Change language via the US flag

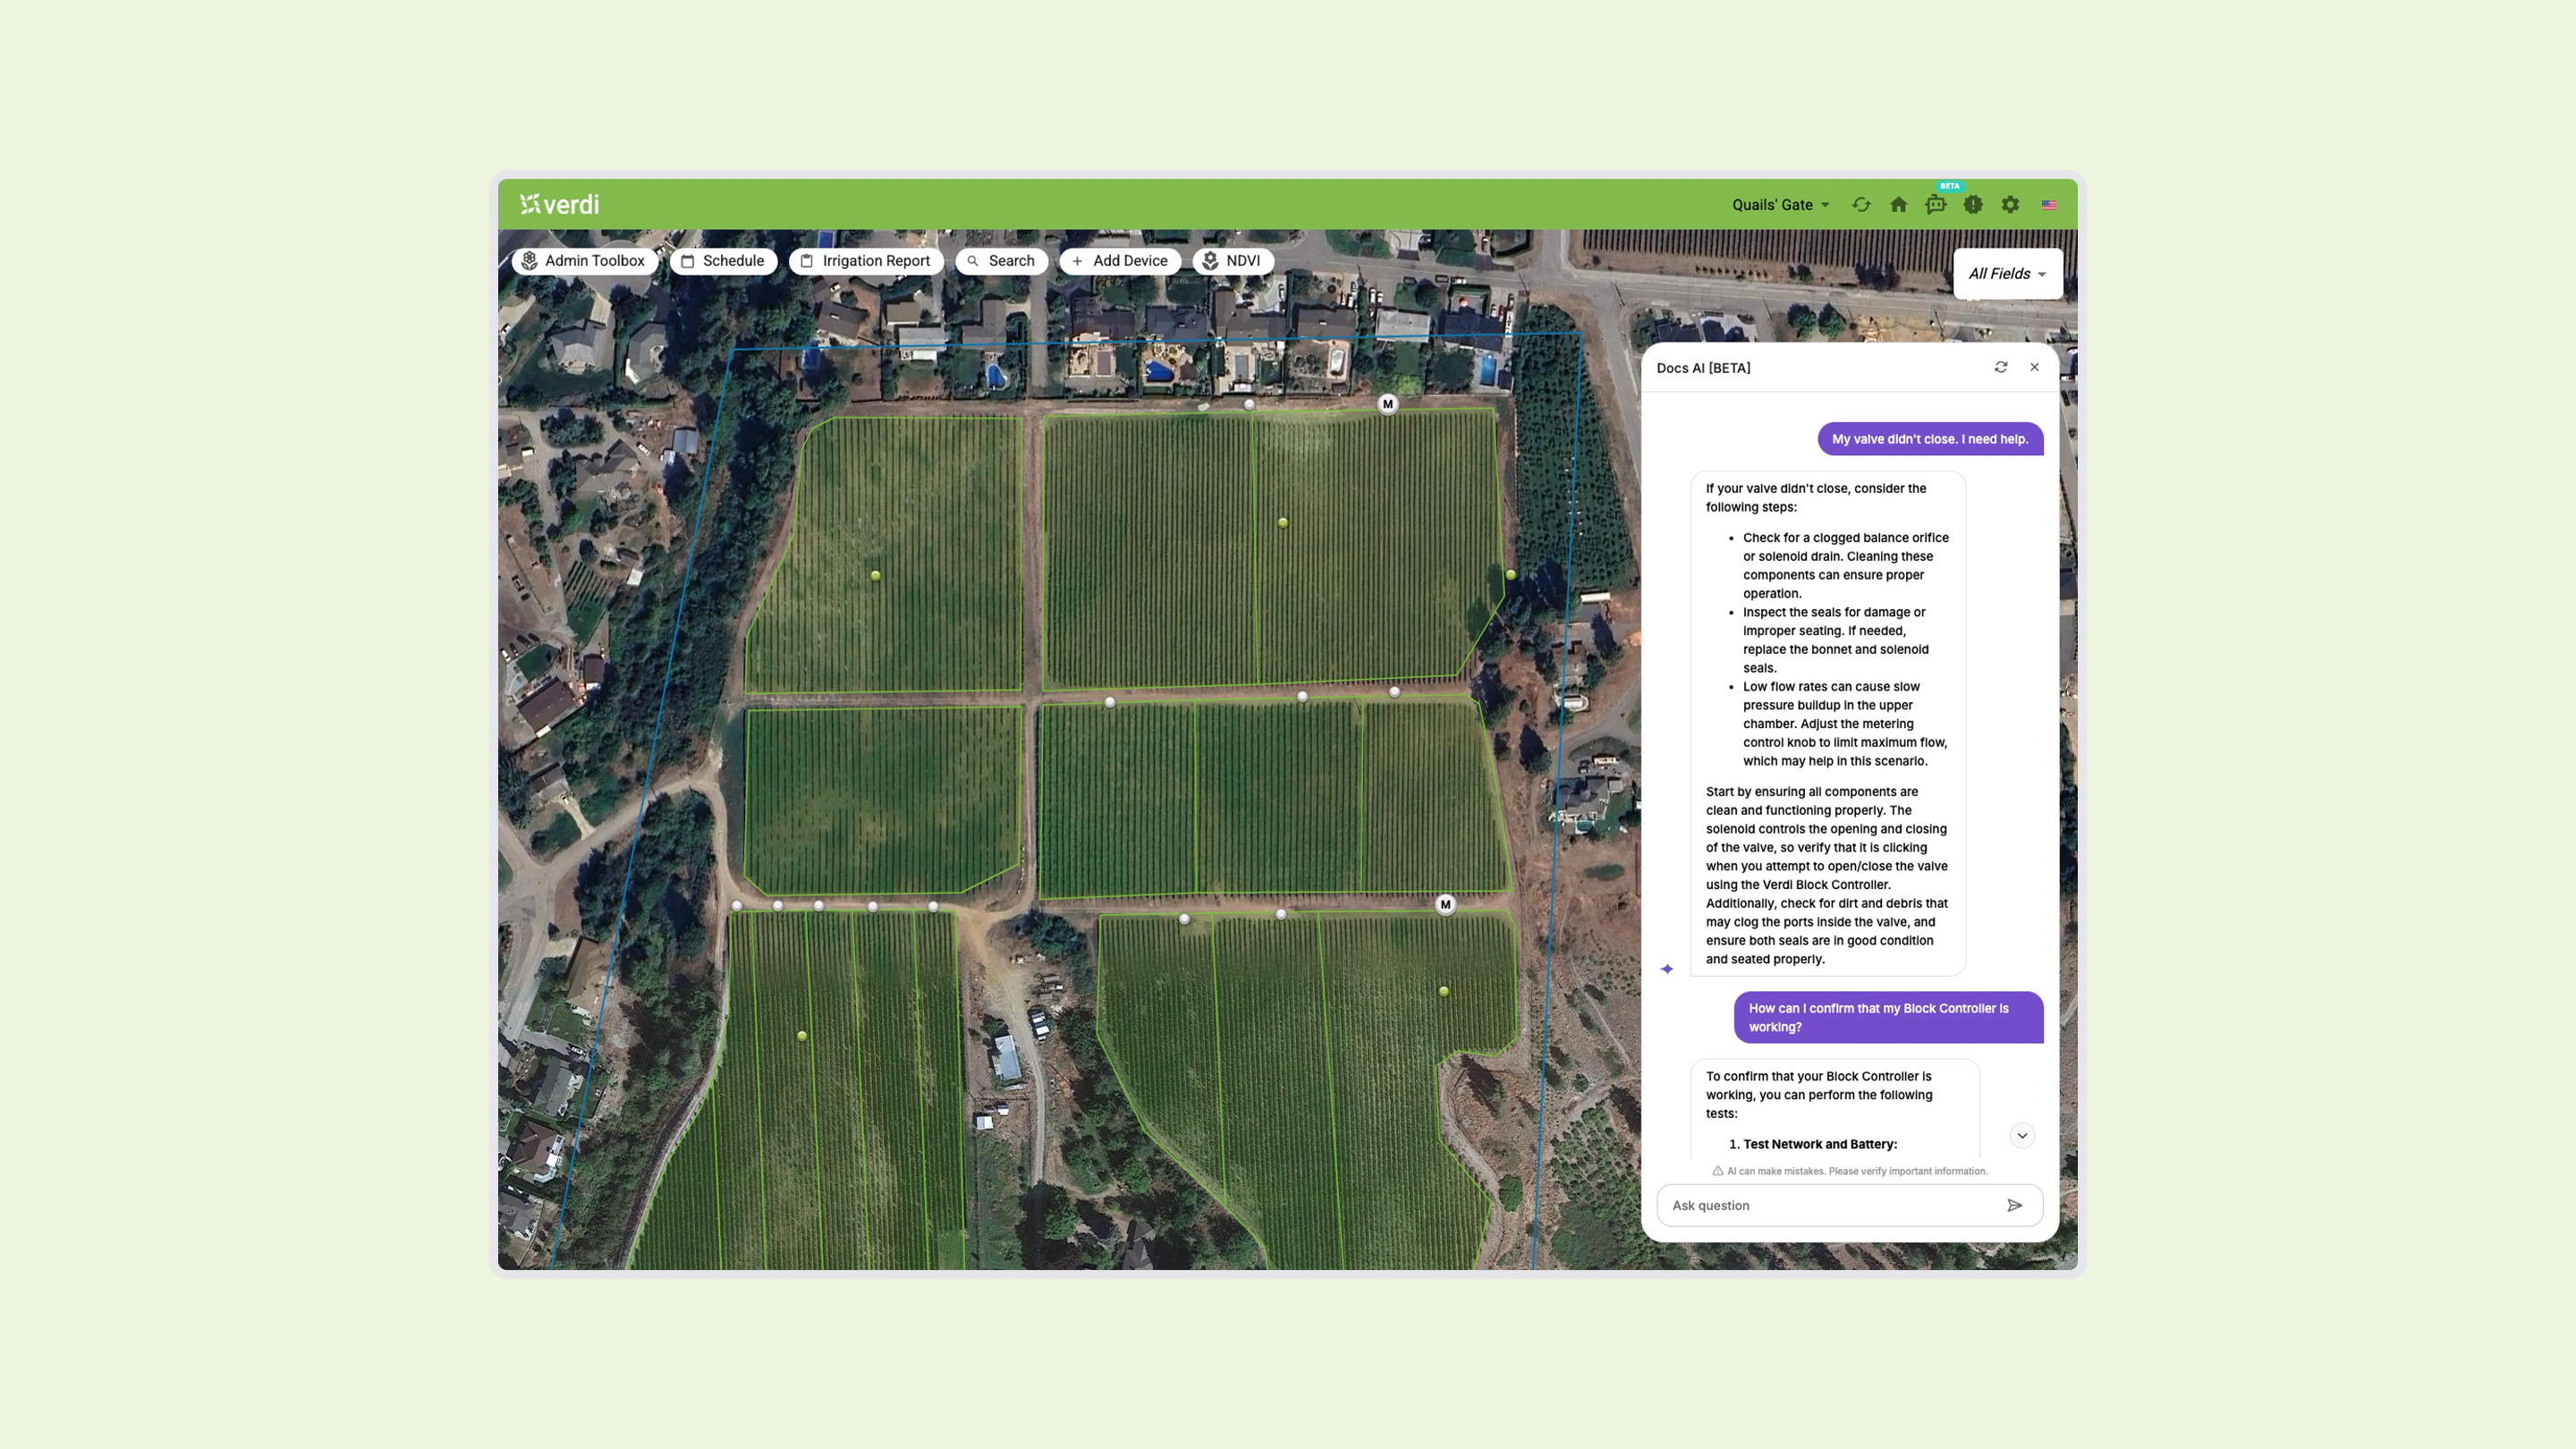click(2049, 205)
